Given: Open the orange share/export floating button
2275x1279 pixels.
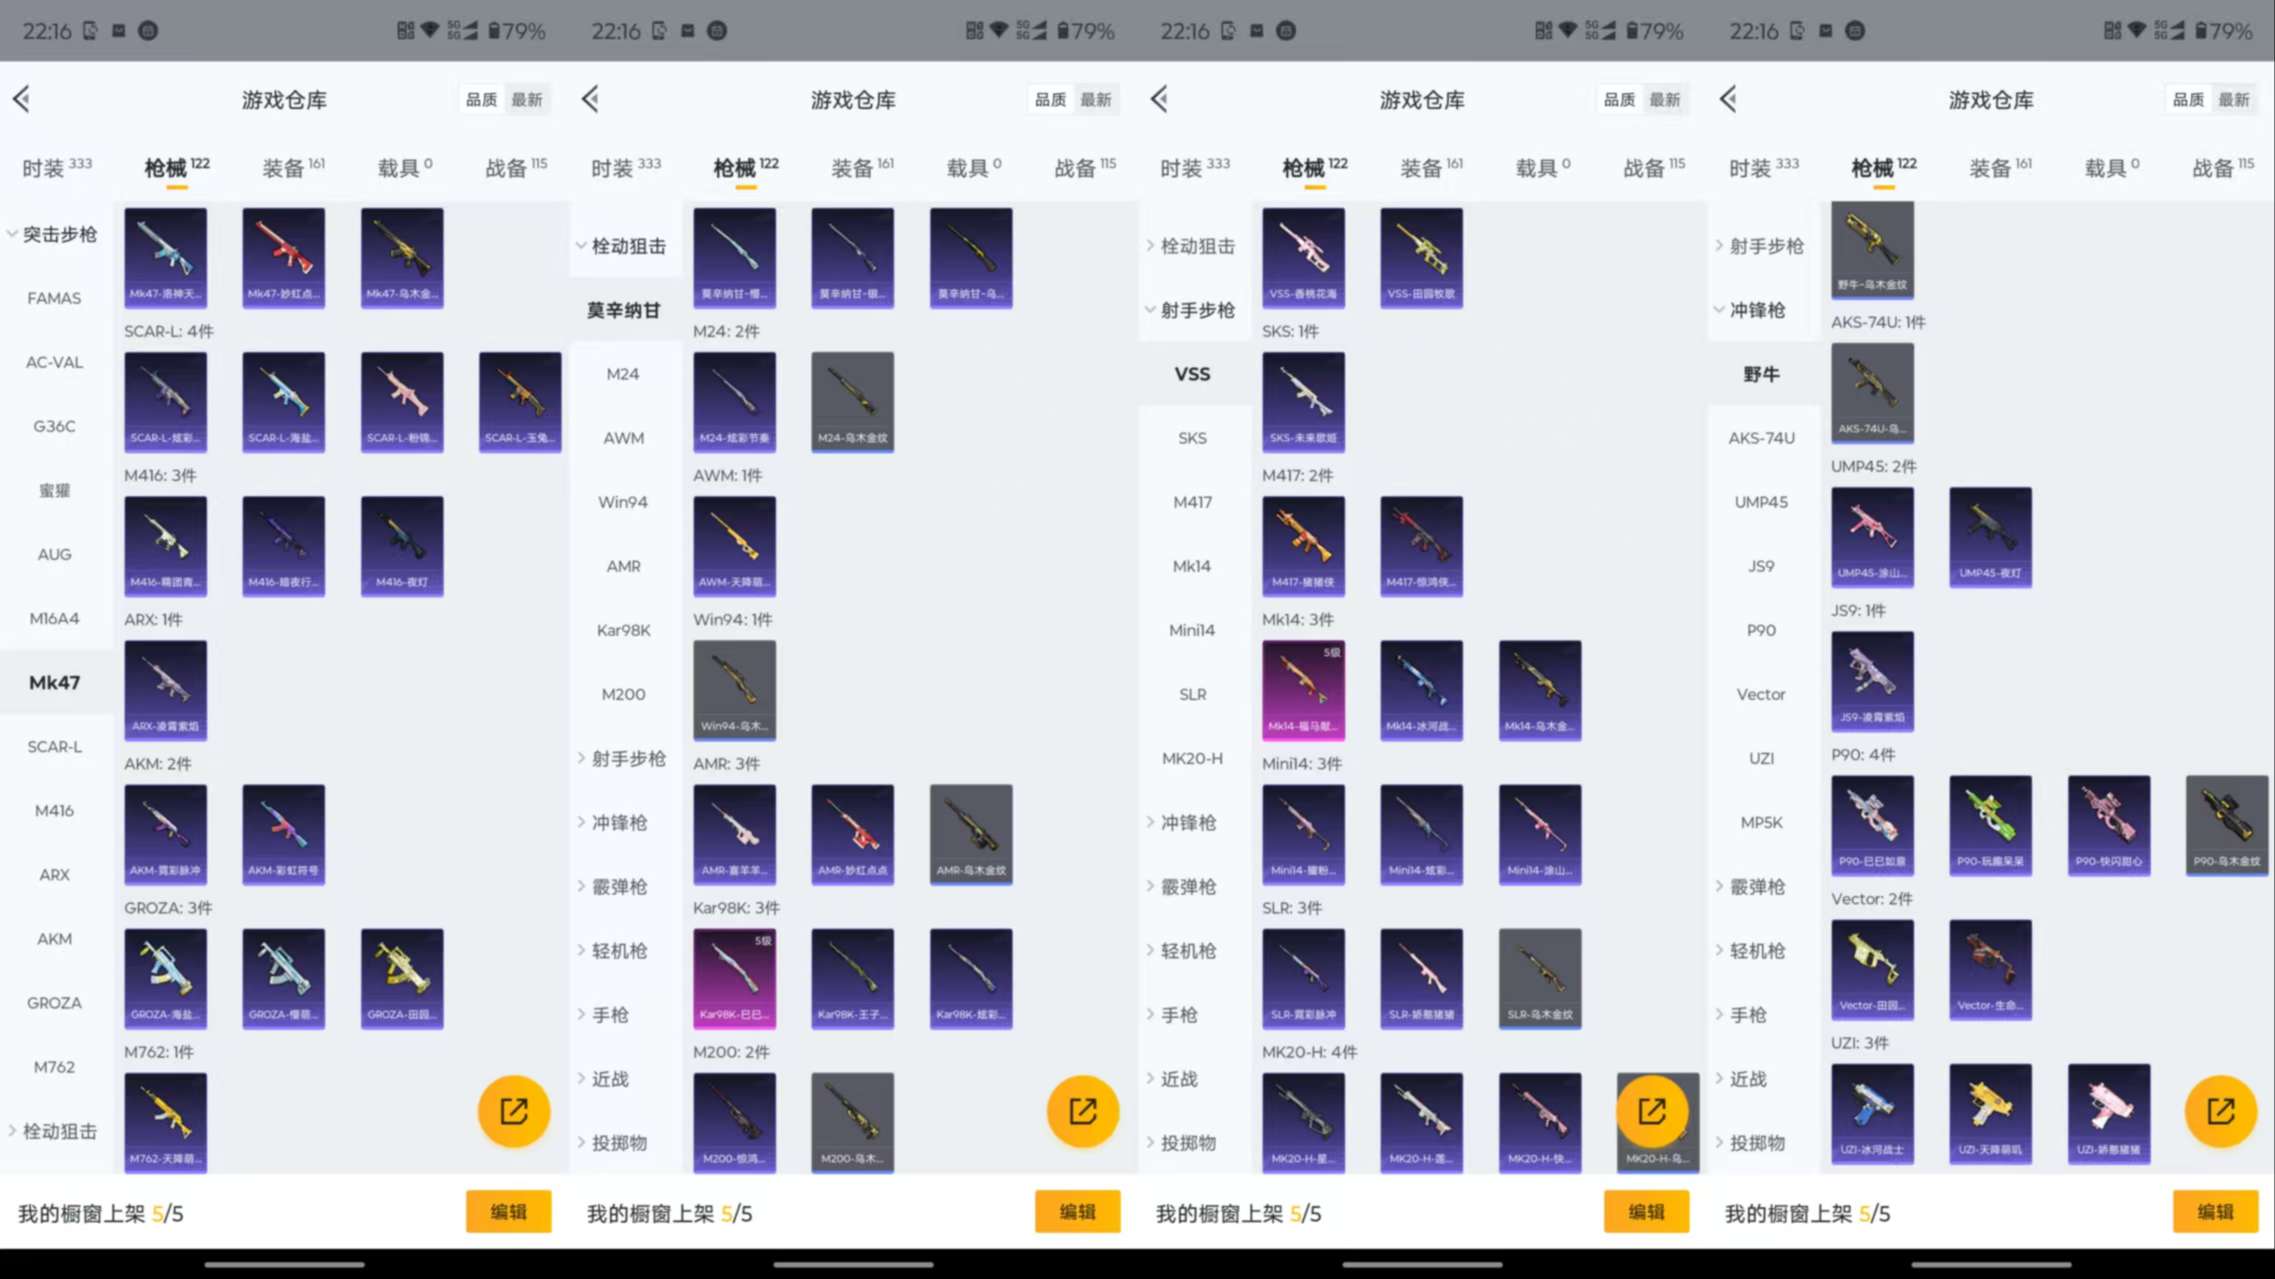Looking at the screenshot, I should [513, 1110].
